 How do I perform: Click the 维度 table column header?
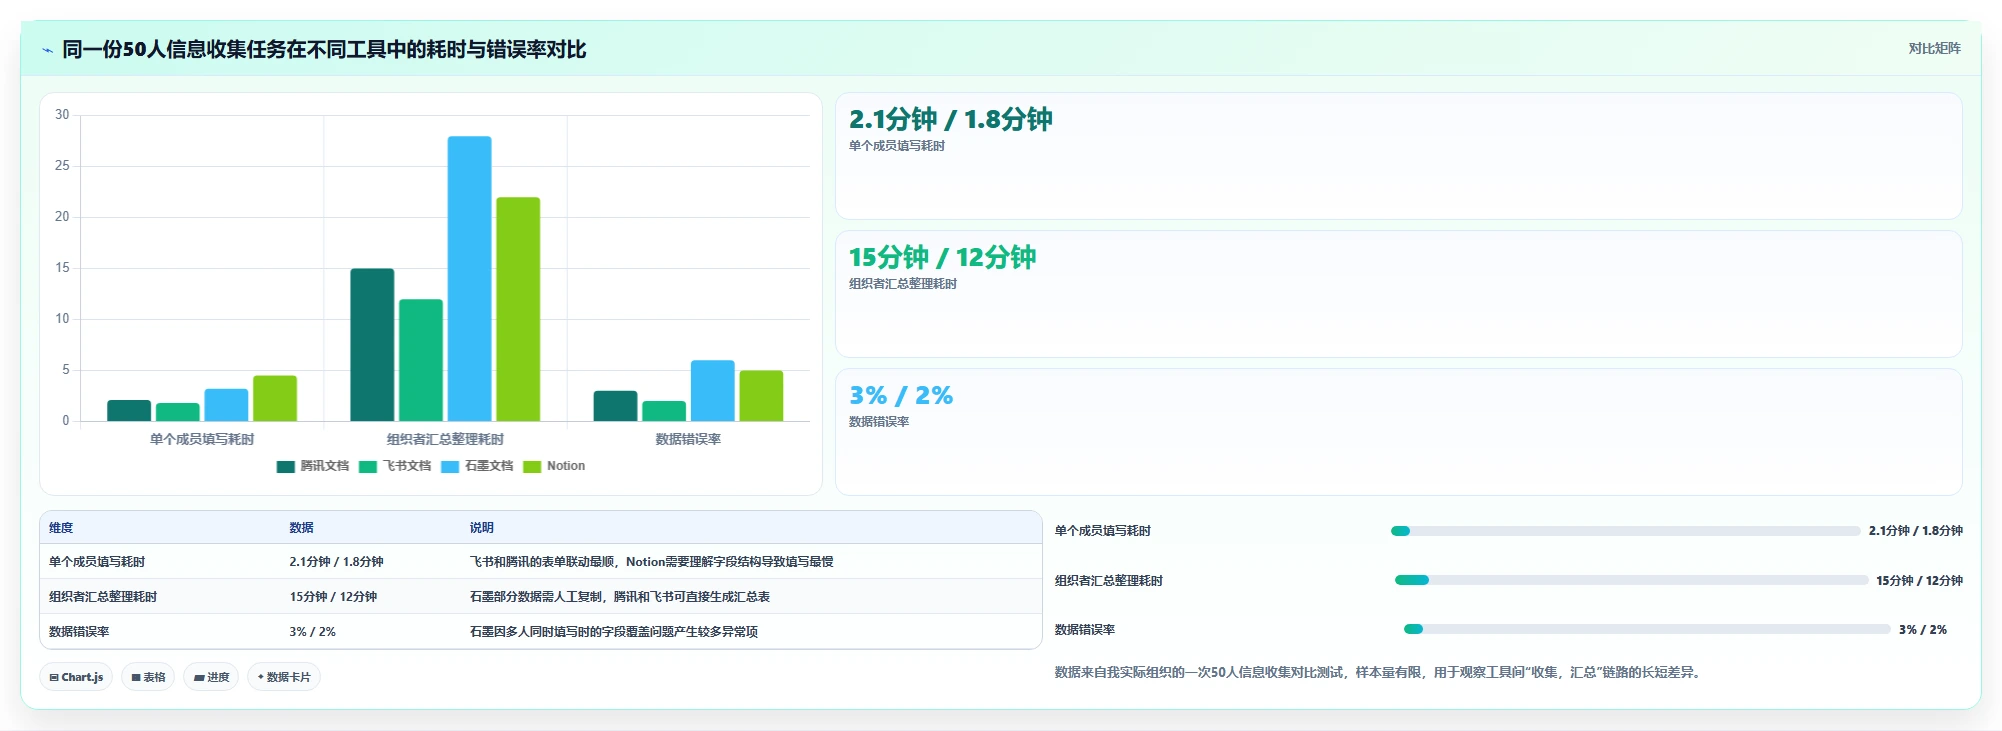pyautogui.click(x=61, y=528)
